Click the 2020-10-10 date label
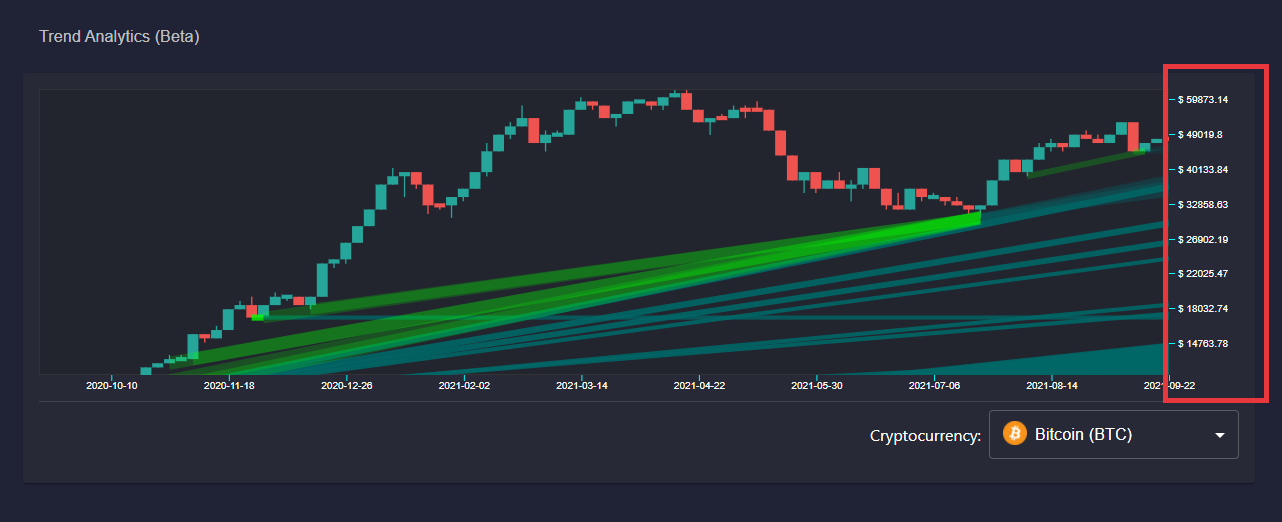The height and width of the screenshot is (522, 1282). click(x=111, y=384)
